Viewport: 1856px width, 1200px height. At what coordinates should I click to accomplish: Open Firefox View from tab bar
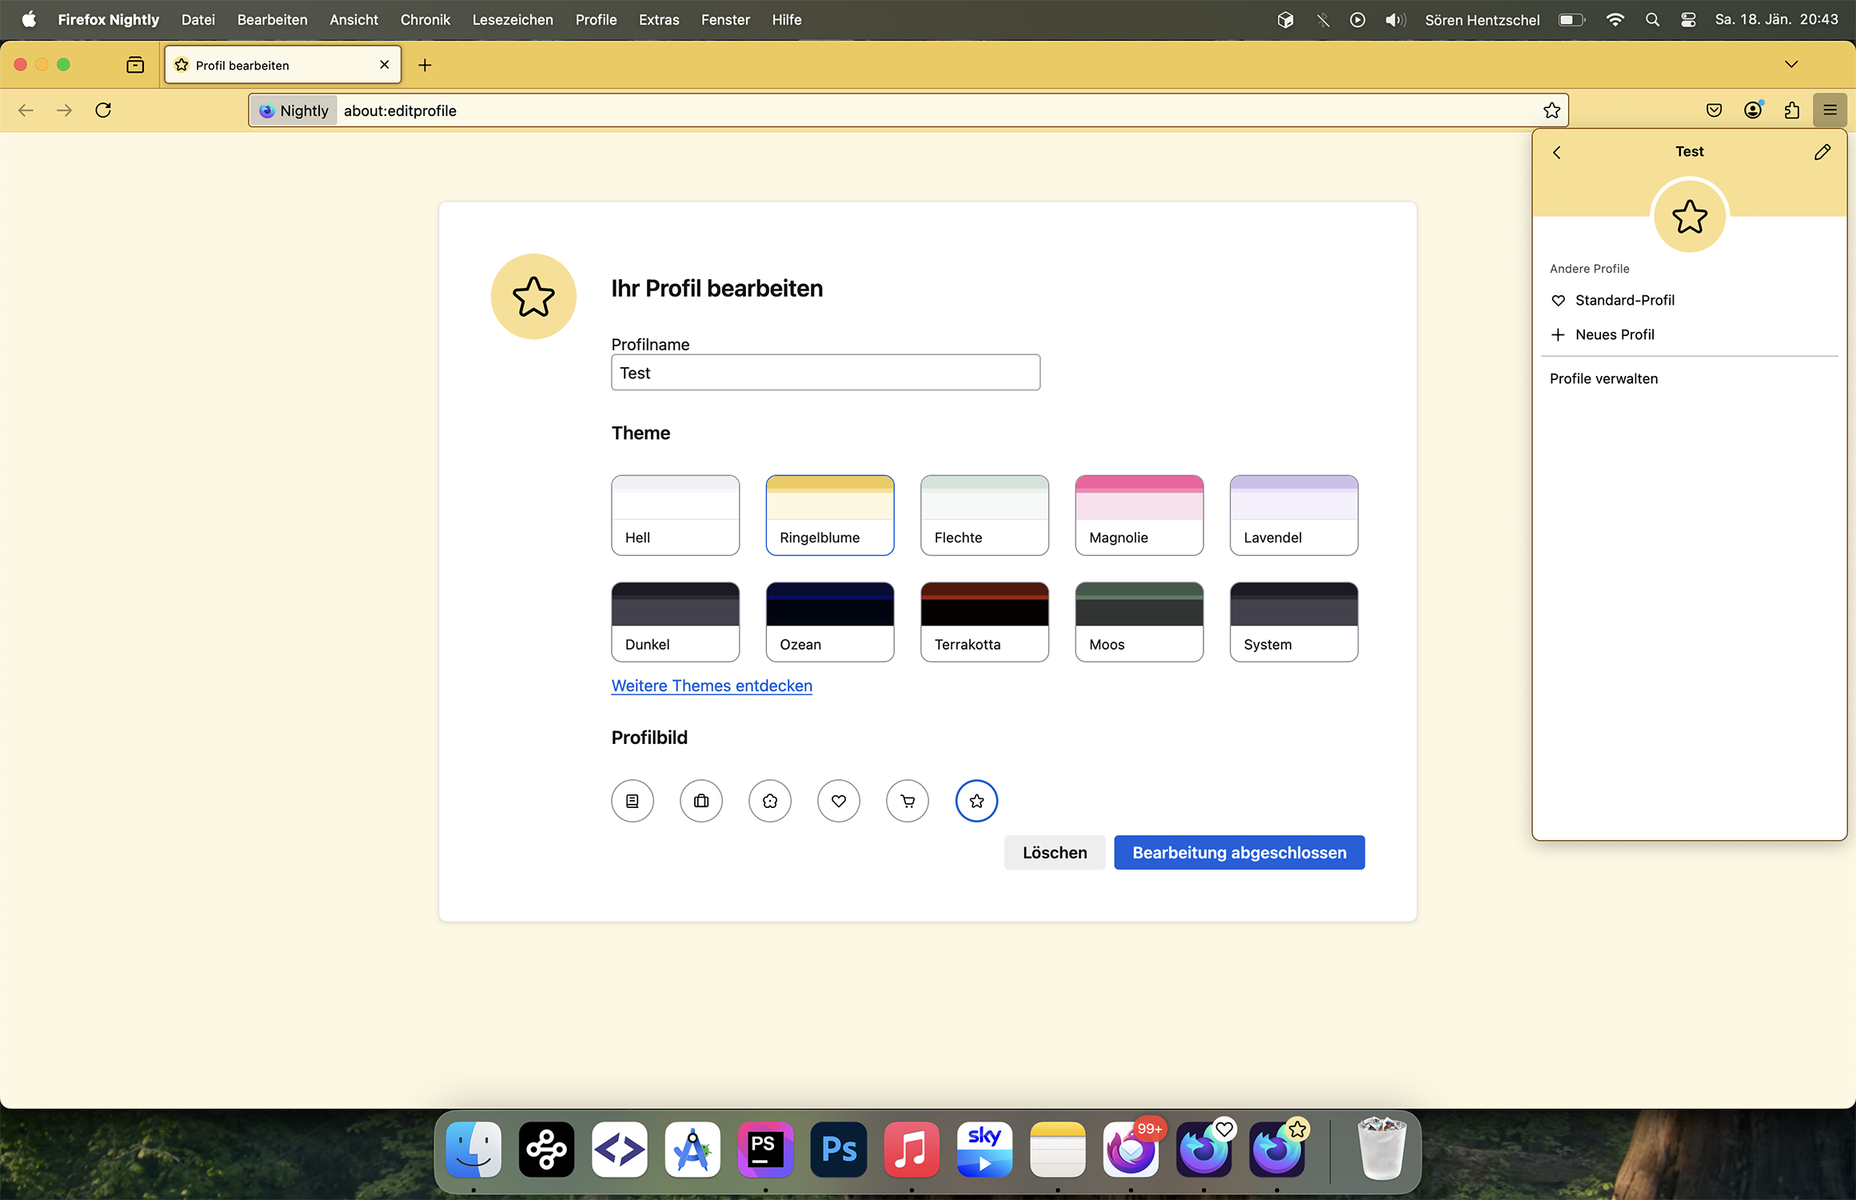click(x=135, y=65)
